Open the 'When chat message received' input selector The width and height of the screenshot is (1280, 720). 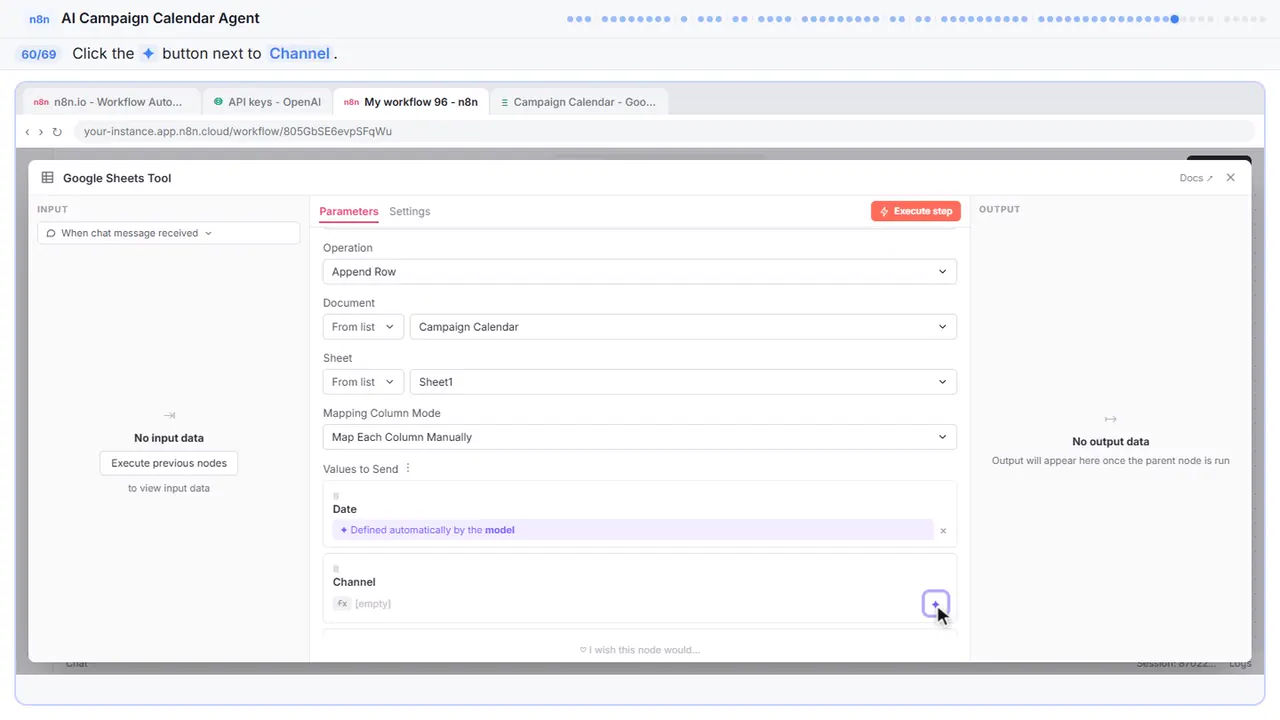(x=168, y=233)
